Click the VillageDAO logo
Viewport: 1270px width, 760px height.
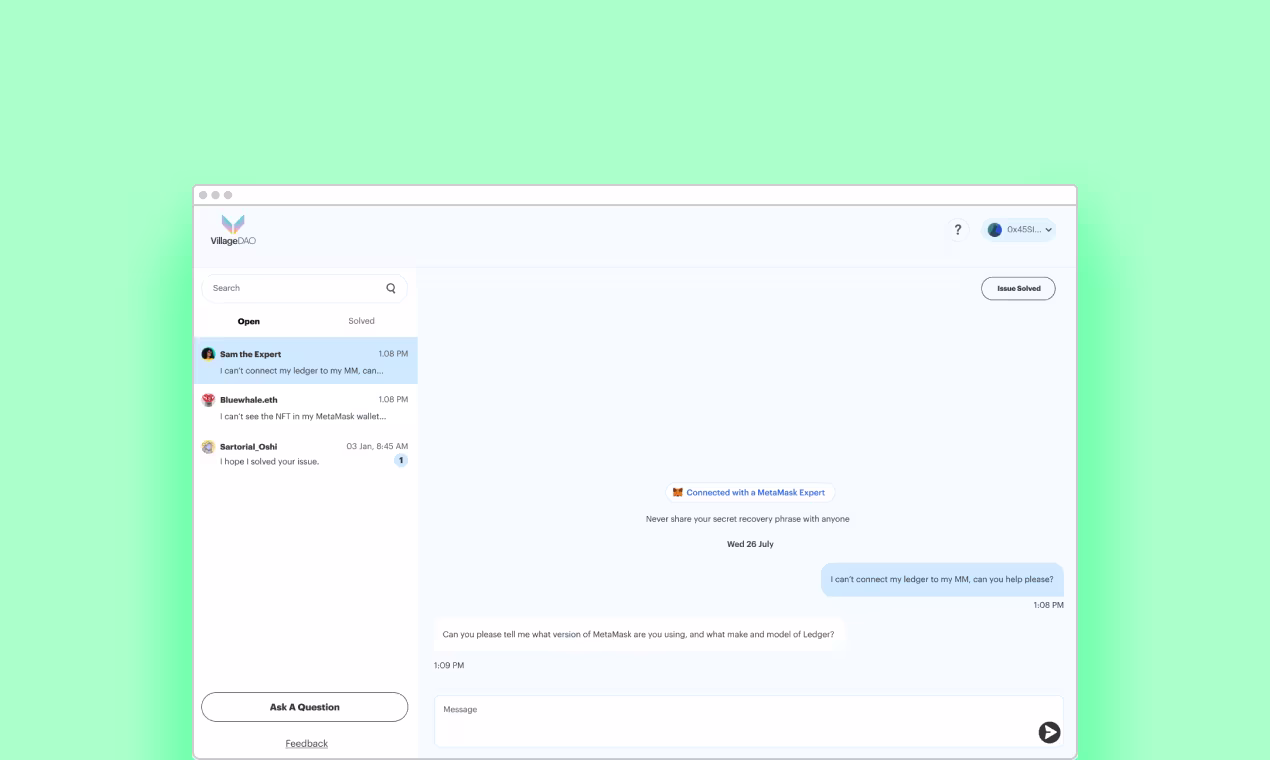tap(233, 230)
